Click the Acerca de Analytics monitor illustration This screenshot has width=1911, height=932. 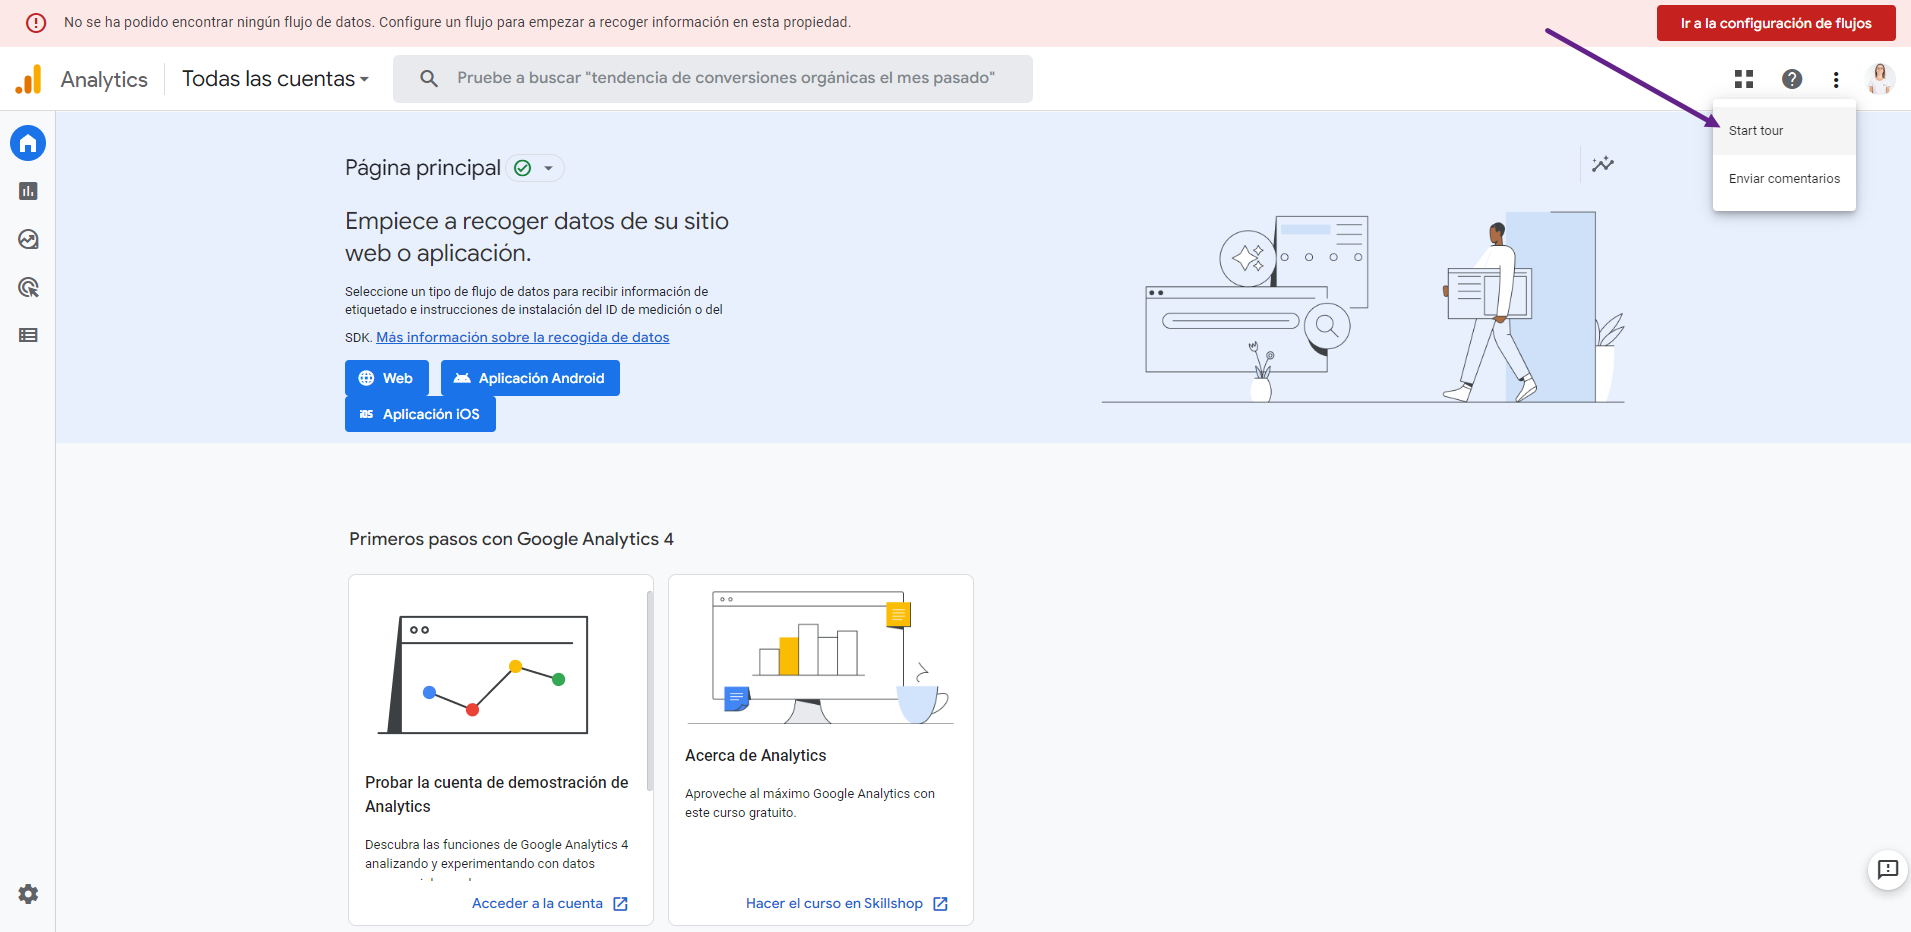pos(820,657)
